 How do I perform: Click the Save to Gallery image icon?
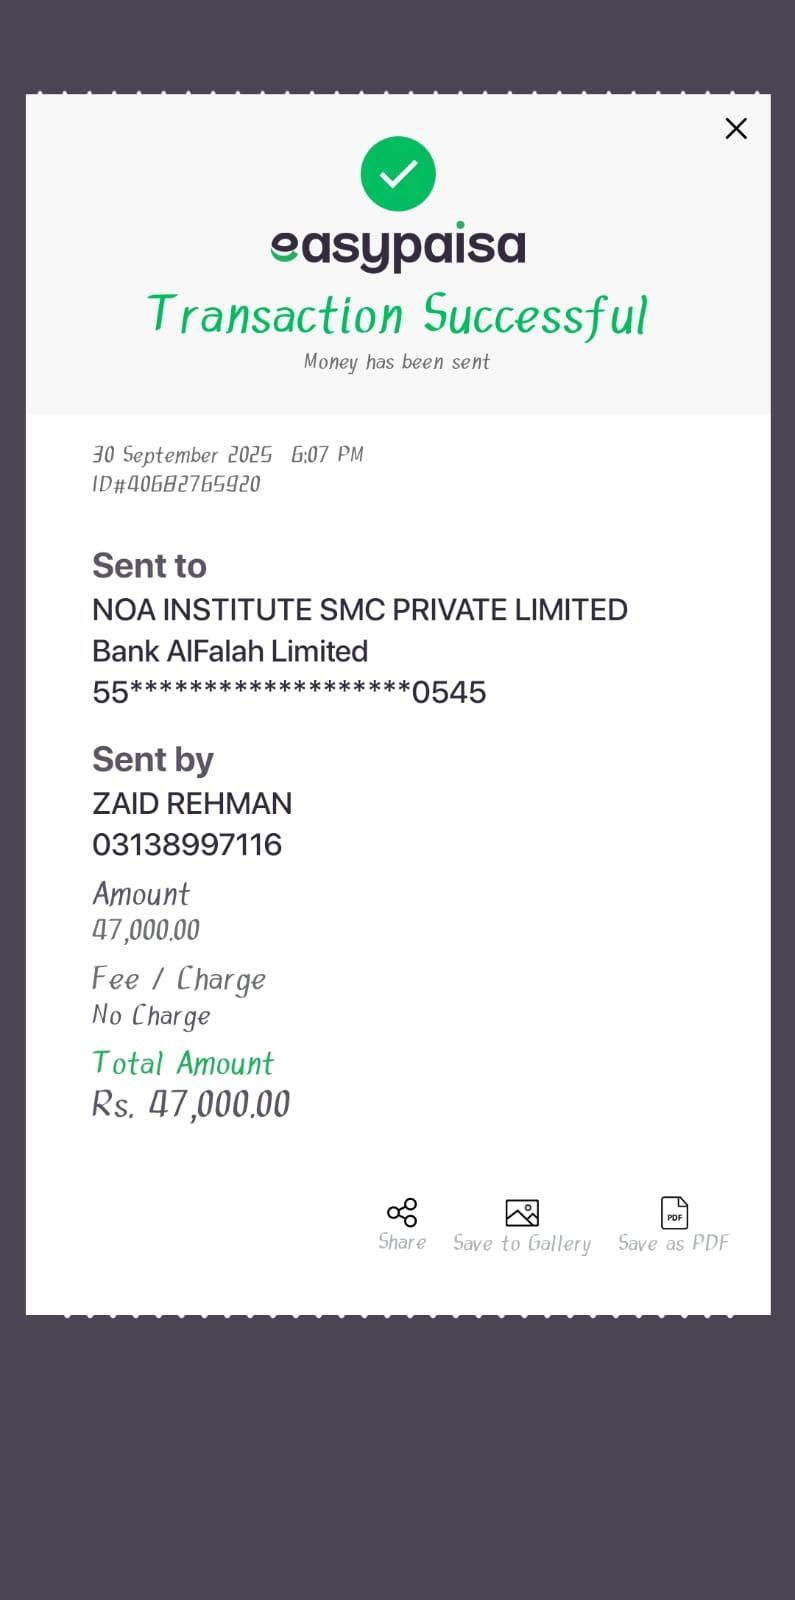pyautogui.click(x=522, y=1212)
